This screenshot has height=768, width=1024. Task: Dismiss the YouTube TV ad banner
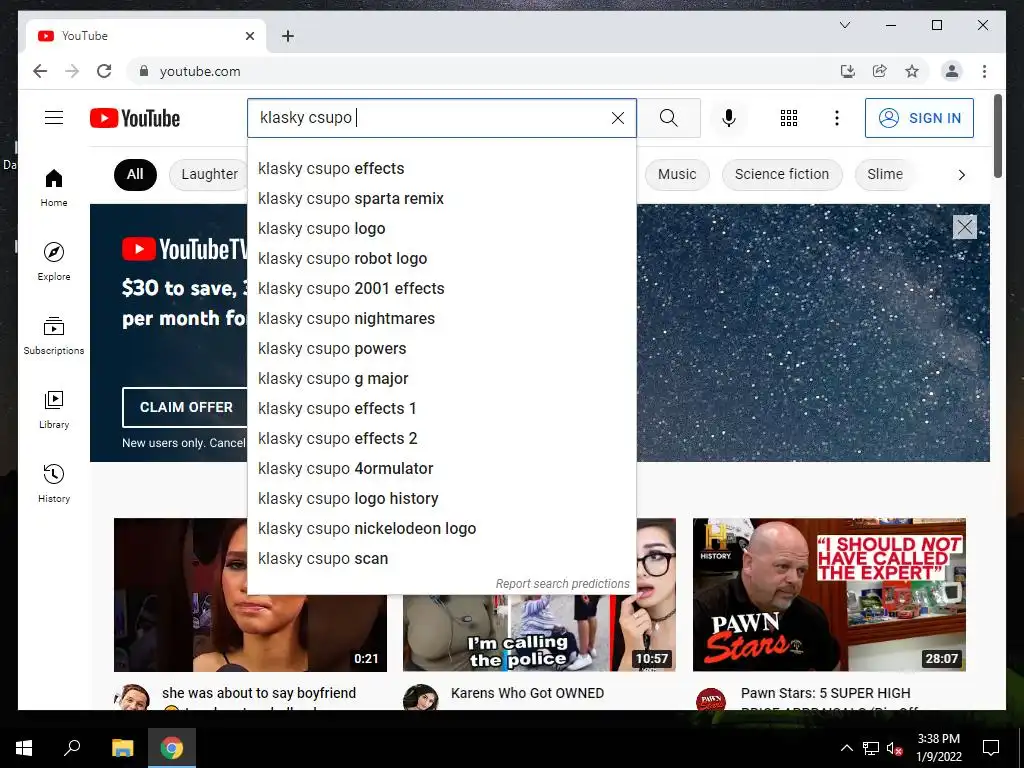click(965, 227)
